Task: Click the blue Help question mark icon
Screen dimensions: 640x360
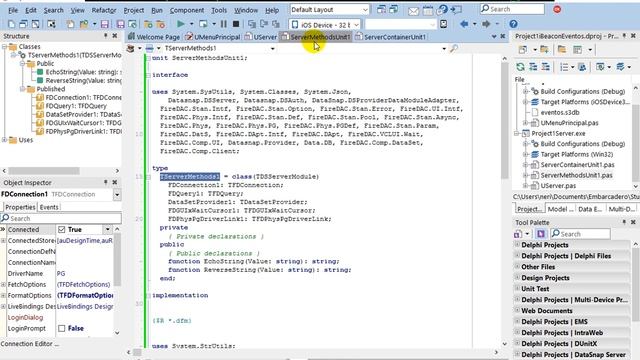Action: point(513,24)
